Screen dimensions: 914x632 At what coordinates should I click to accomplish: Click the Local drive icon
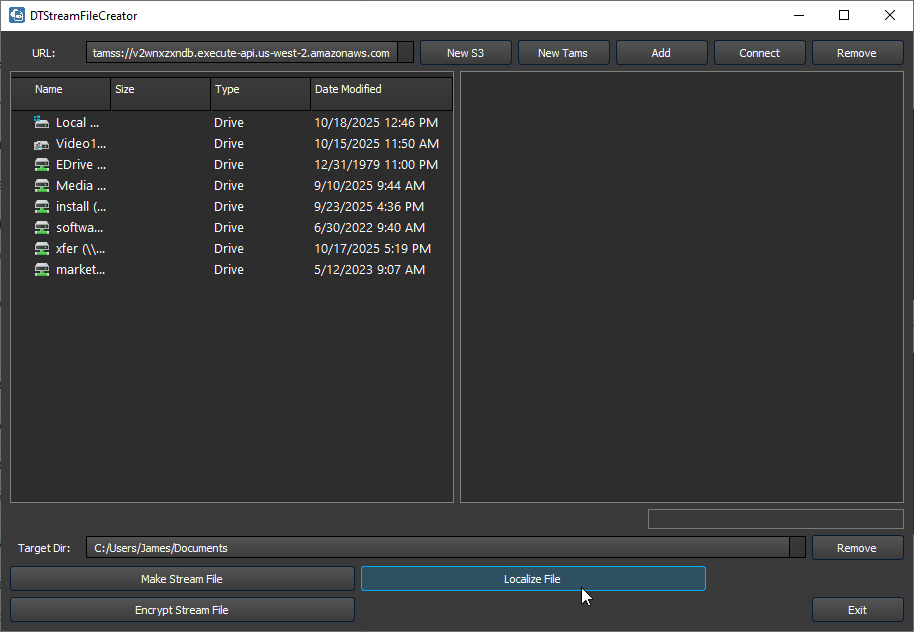click(41, 122)
